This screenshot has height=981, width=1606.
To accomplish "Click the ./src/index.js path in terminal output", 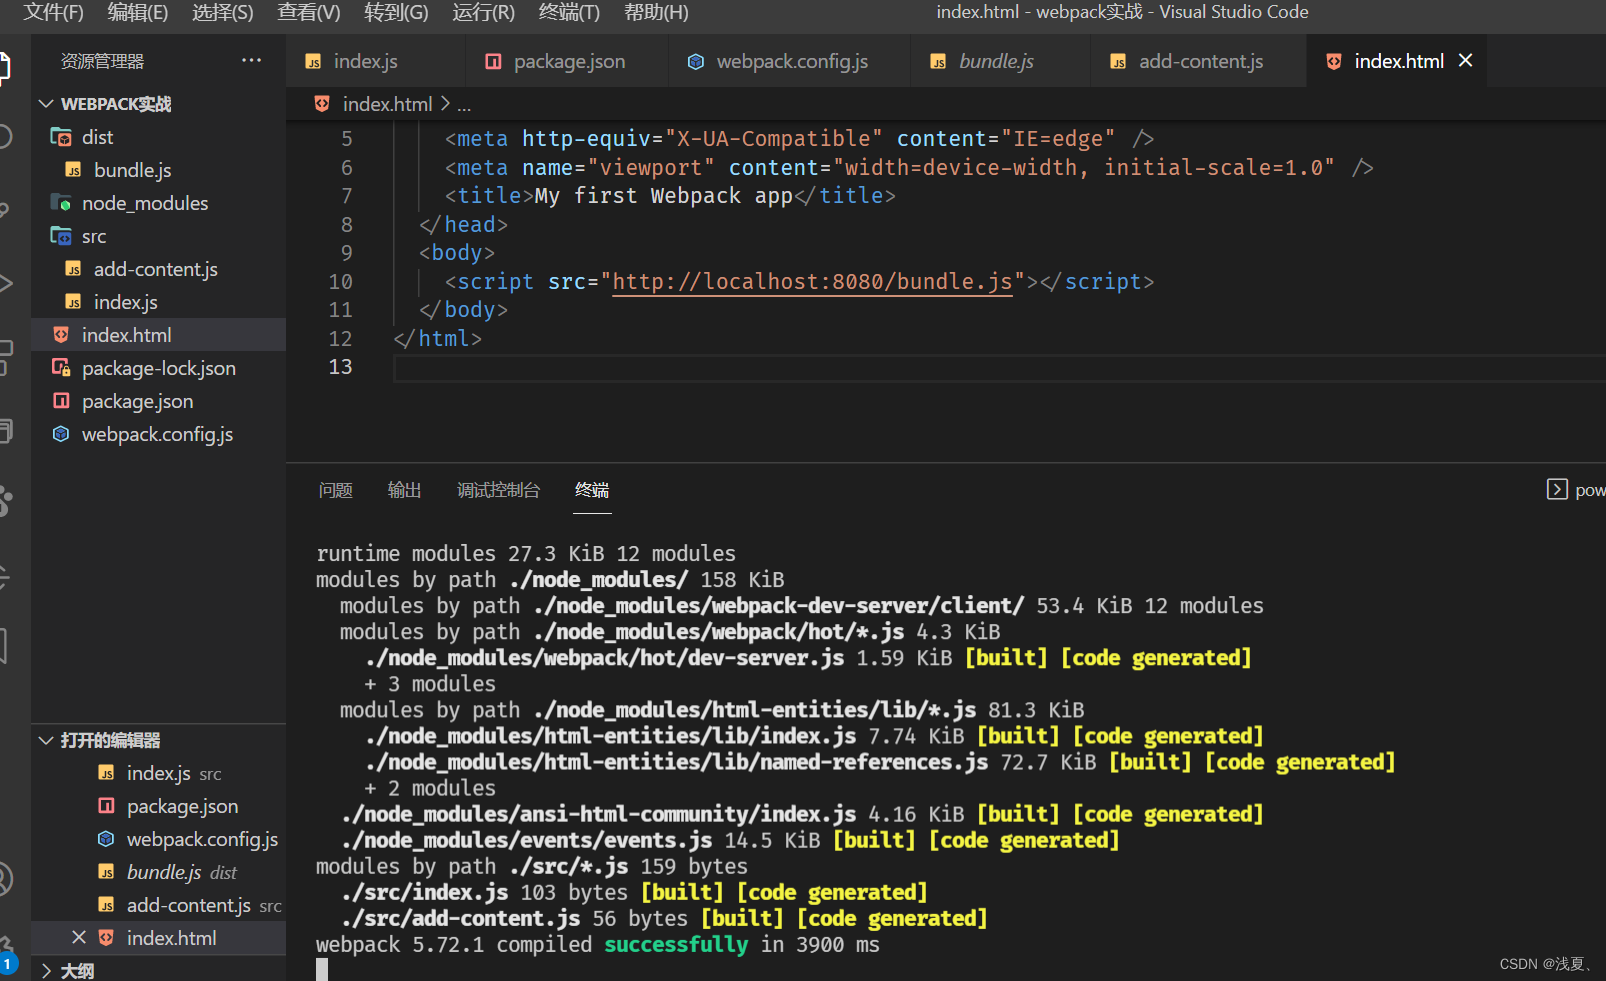I will pyautogui.click(x=424, y=892).
